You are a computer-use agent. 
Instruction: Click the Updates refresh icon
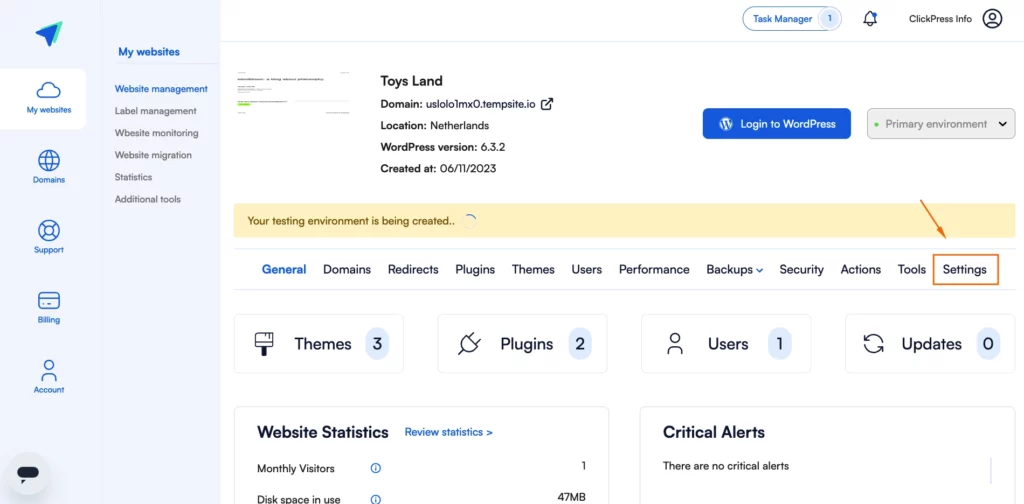873,343
